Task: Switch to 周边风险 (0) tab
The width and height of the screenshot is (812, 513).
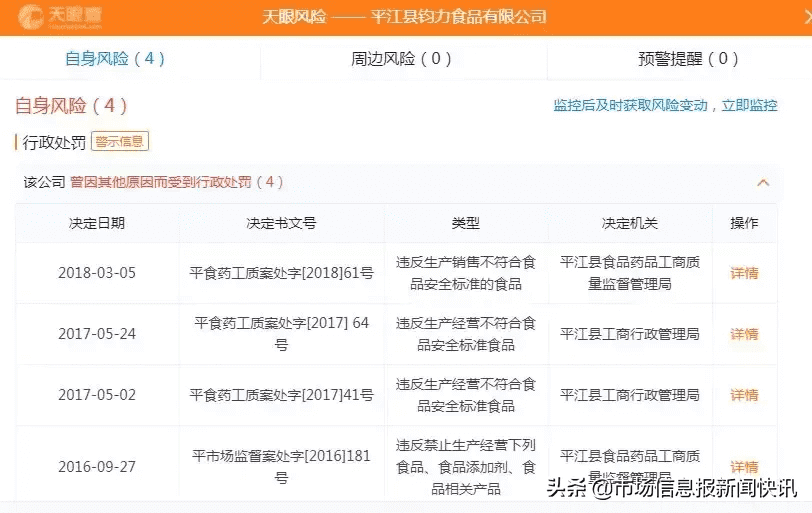Action: point(401,58)
